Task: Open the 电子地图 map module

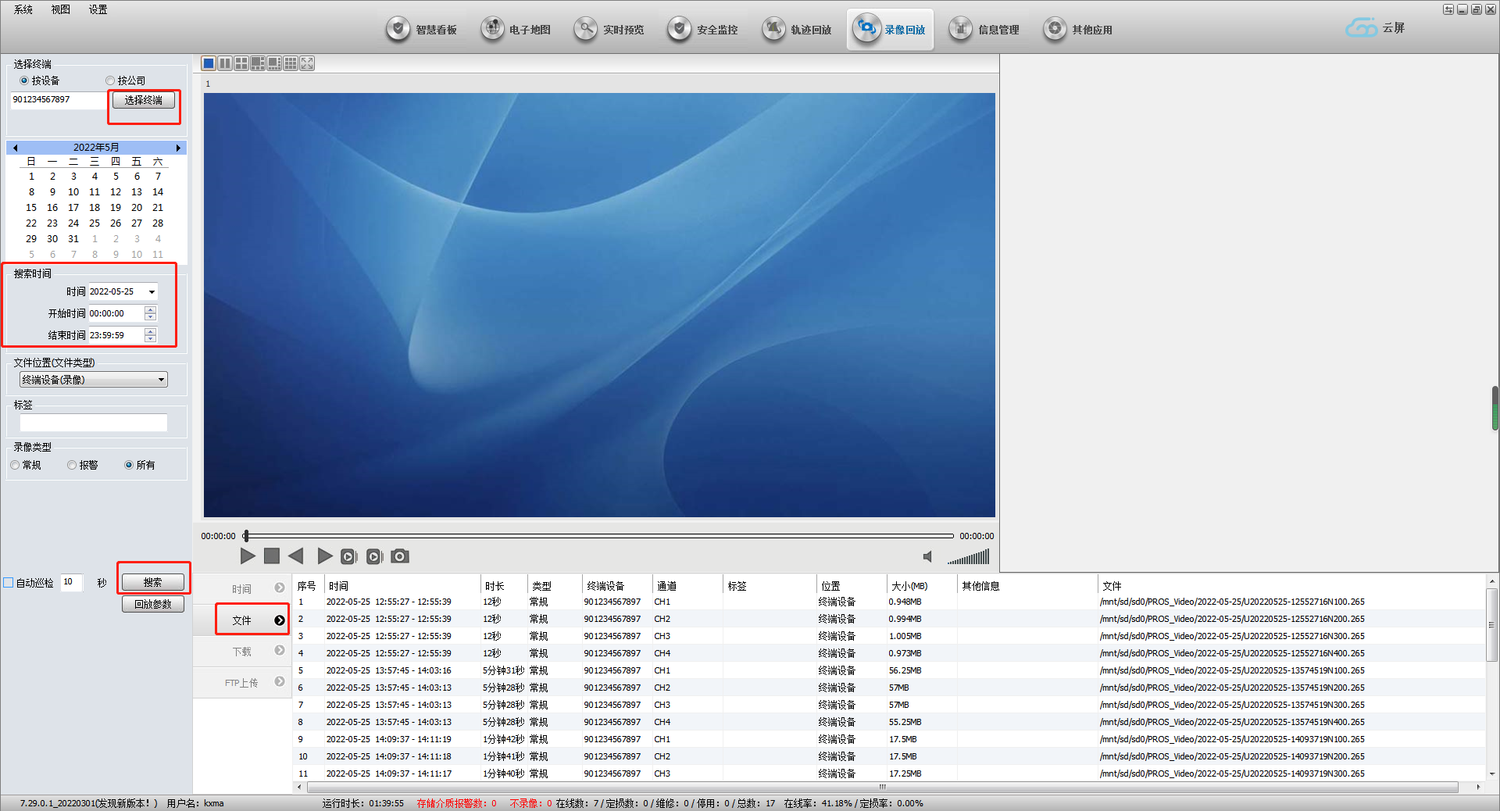Action: 516,29
